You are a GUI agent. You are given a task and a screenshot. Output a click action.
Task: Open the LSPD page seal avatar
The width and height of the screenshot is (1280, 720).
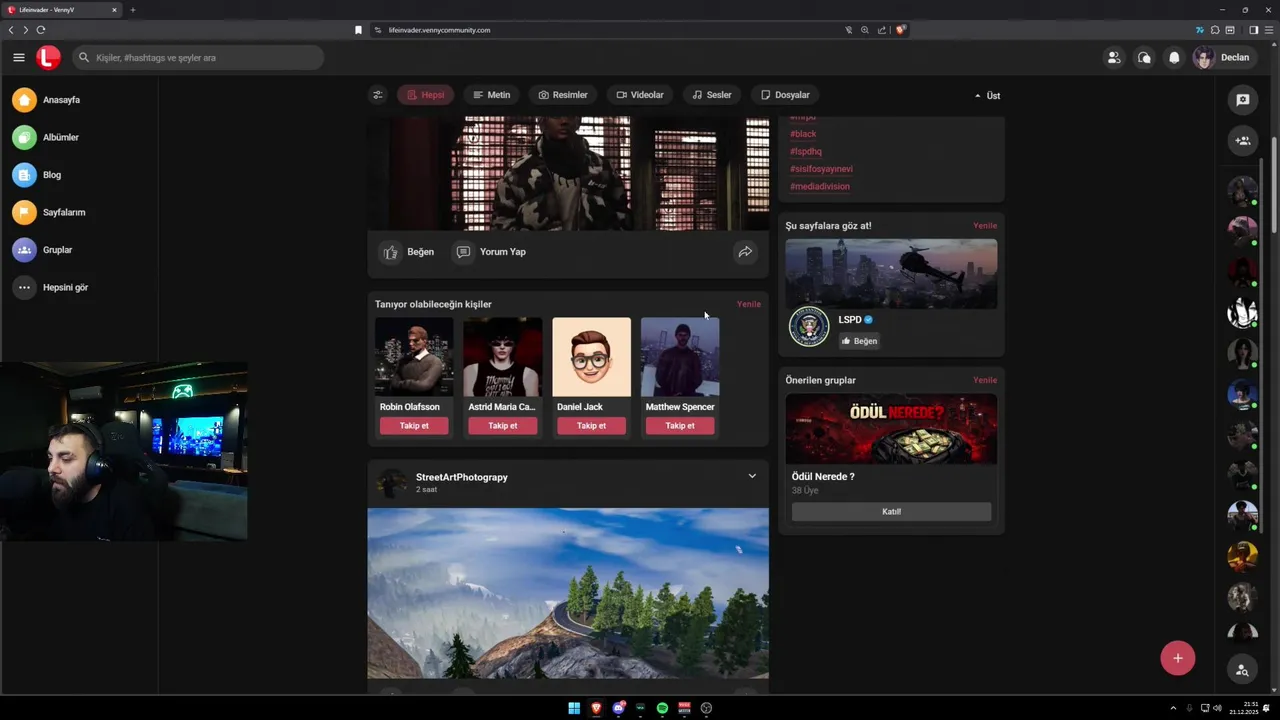coord(809,327)
